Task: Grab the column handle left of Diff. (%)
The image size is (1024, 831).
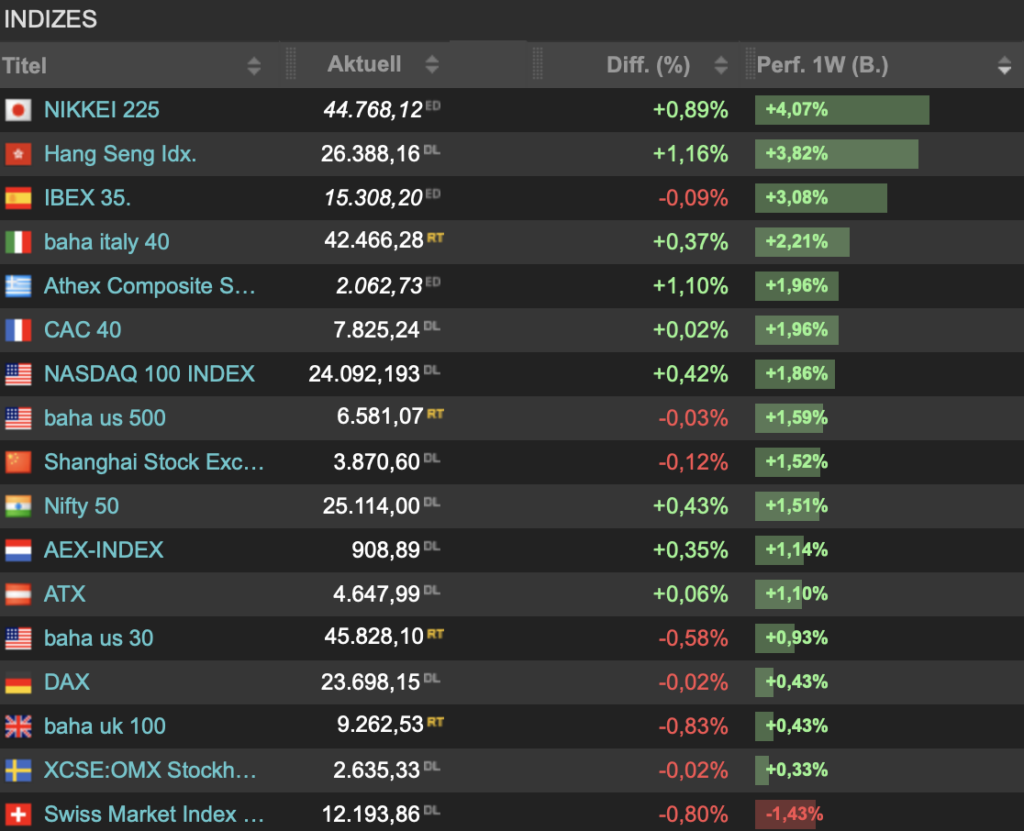Action: pyautogui.click(x=537, y=64)
